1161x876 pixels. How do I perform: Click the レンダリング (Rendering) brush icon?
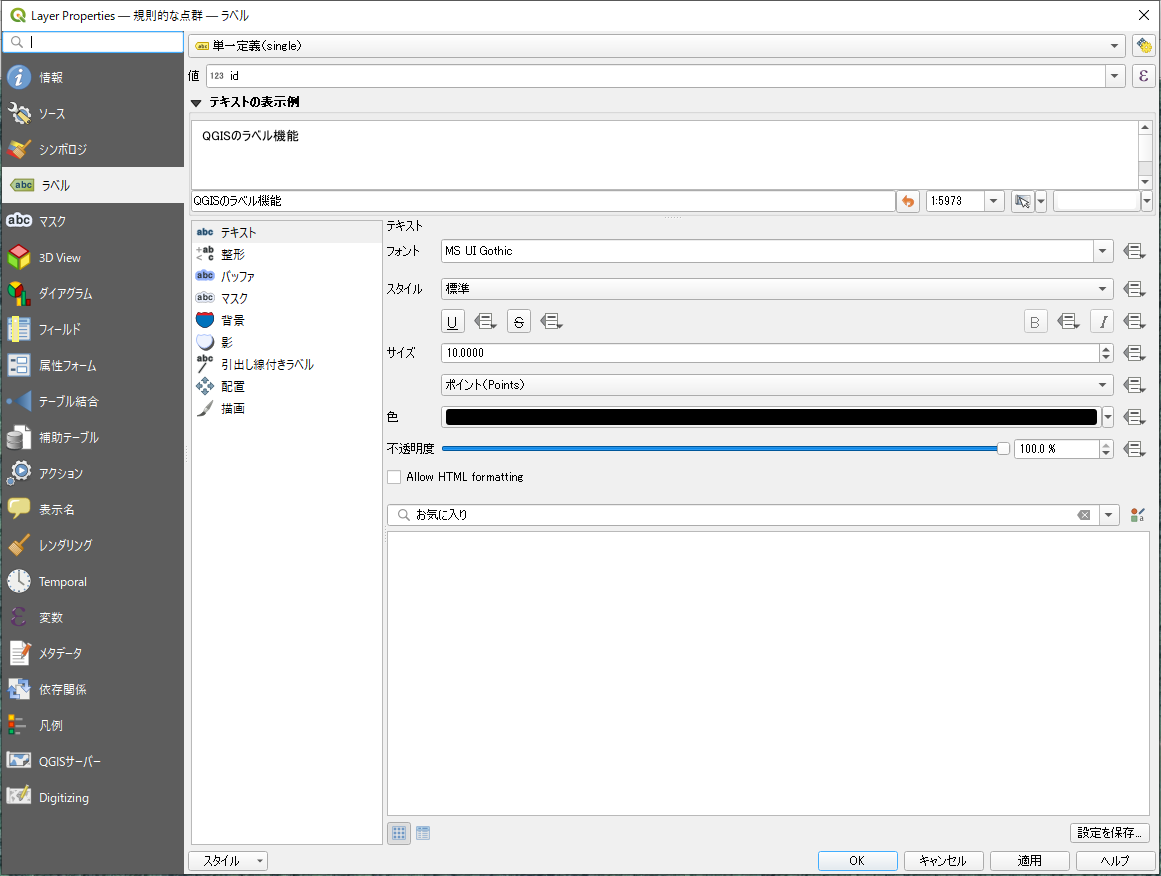pyautogui.click(x=19, y=545)
